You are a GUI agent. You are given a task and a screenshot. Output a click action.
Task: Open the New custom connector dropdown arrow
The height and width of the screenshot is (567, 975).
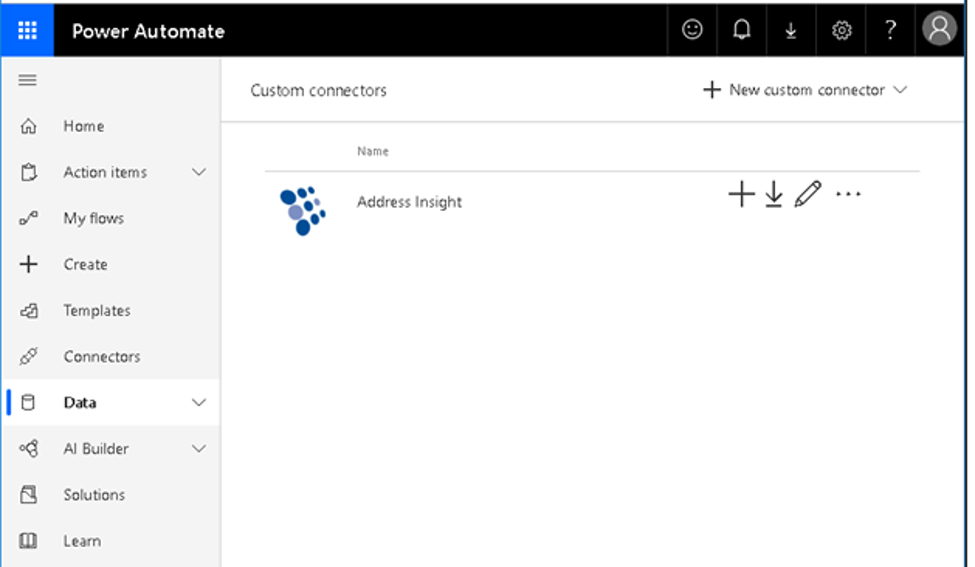[x=900, y=90]
